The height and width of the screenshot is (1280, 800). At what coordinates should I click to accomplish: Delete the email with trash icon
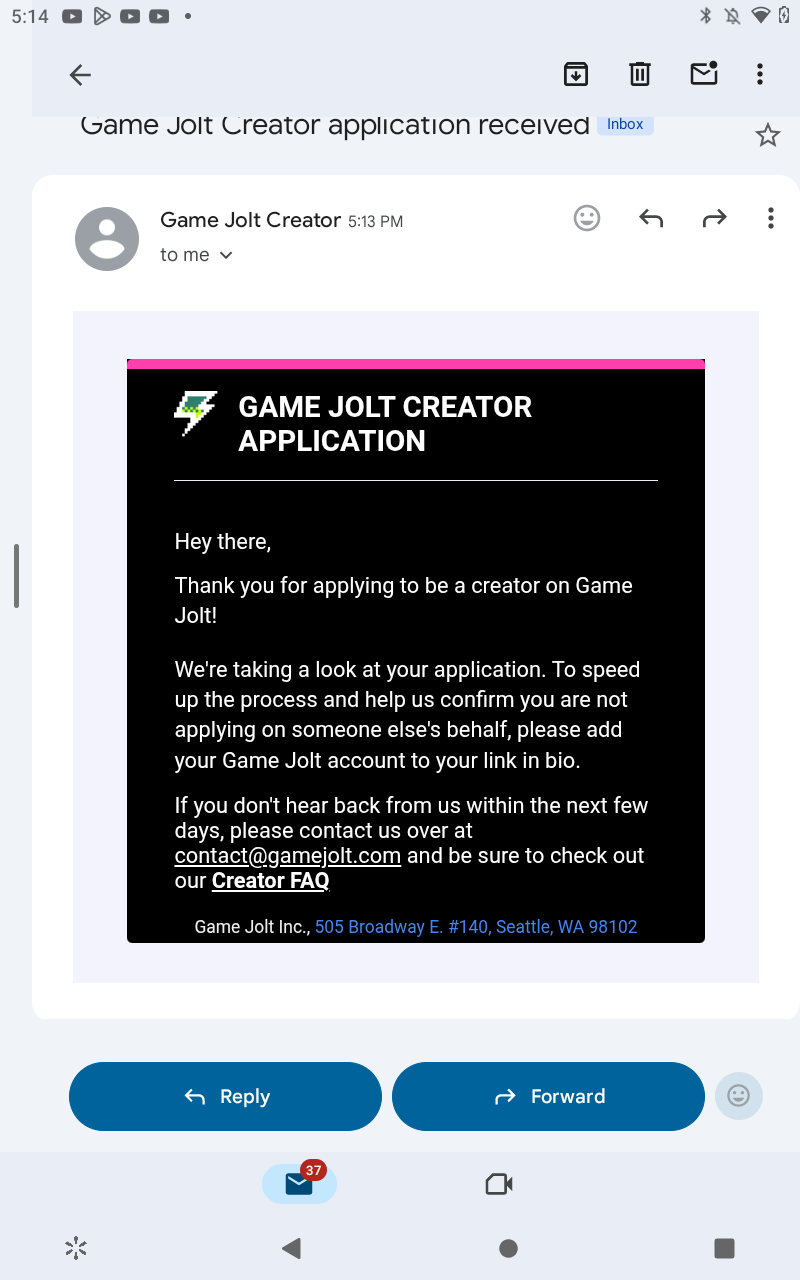point(640,74)
